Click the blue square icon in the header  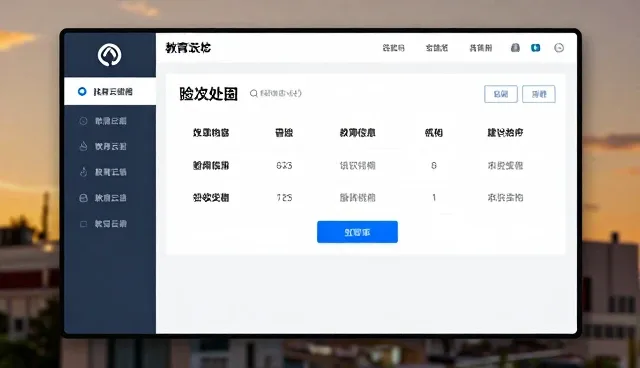pyautogui.click(x=536, y=48)
